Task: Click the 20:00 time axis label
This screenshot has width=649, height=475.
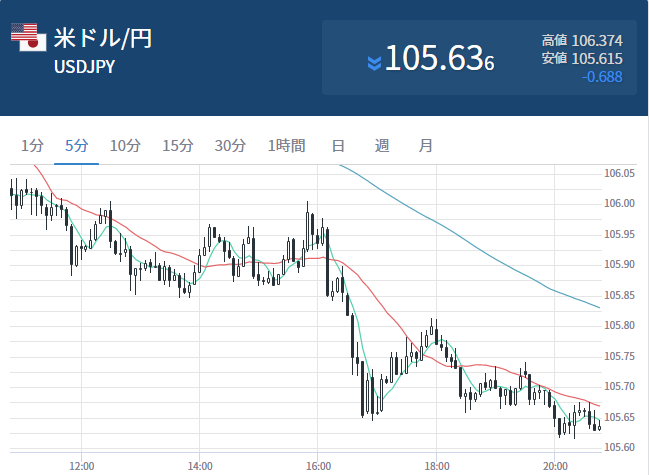Action: pyautogui.click(x=555, y=465)
